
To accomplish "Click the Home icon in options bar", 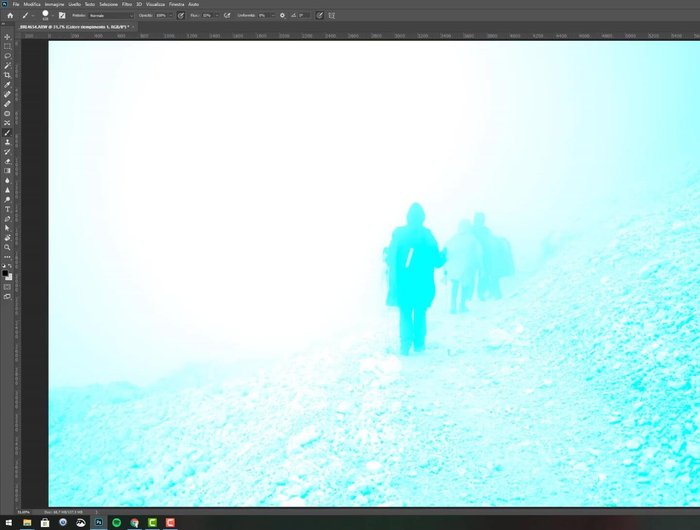I will pyautogui.click(x=8, y=16).
